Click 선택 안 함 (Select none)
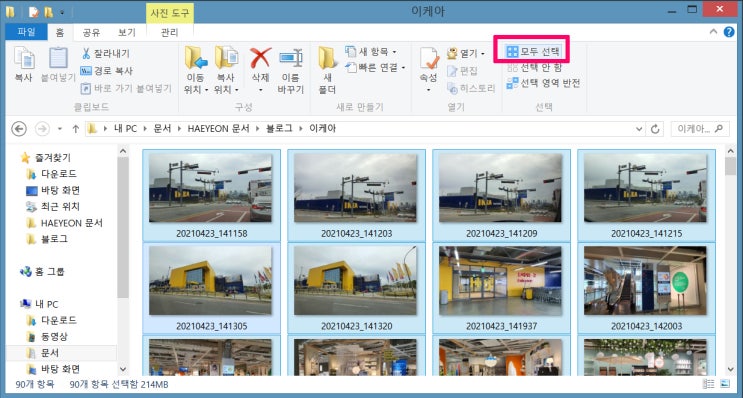 534,67
